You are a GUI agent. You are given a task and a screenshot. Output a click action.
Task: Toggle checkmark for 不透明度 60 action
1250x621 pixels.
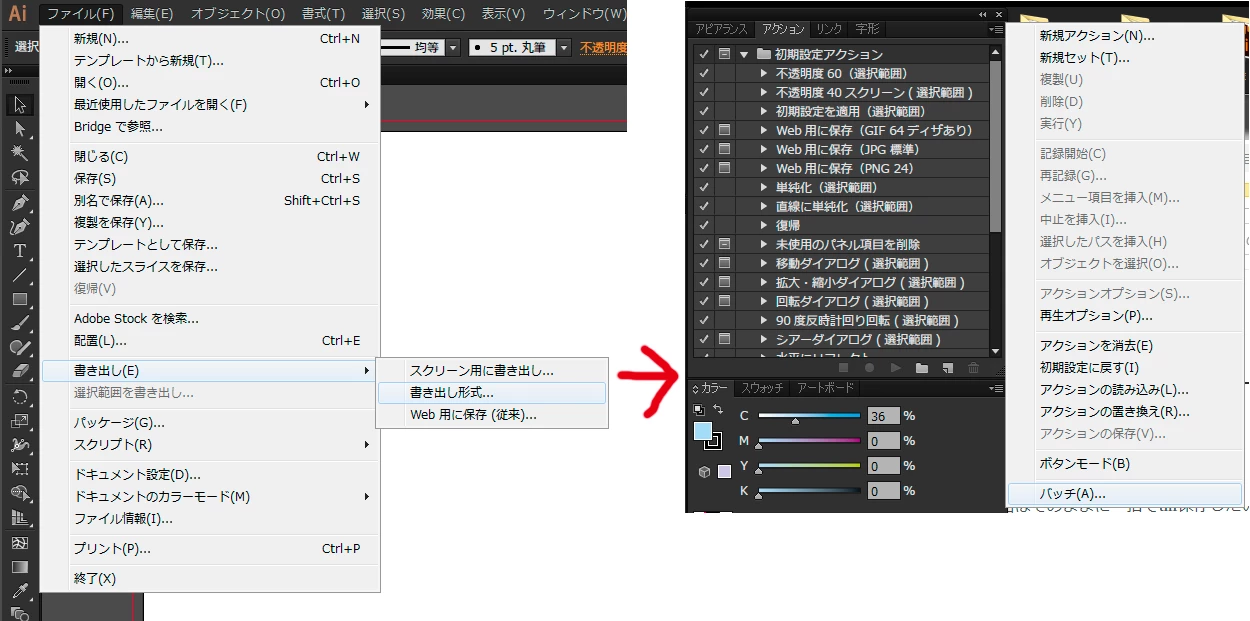[x=704, y=73]
